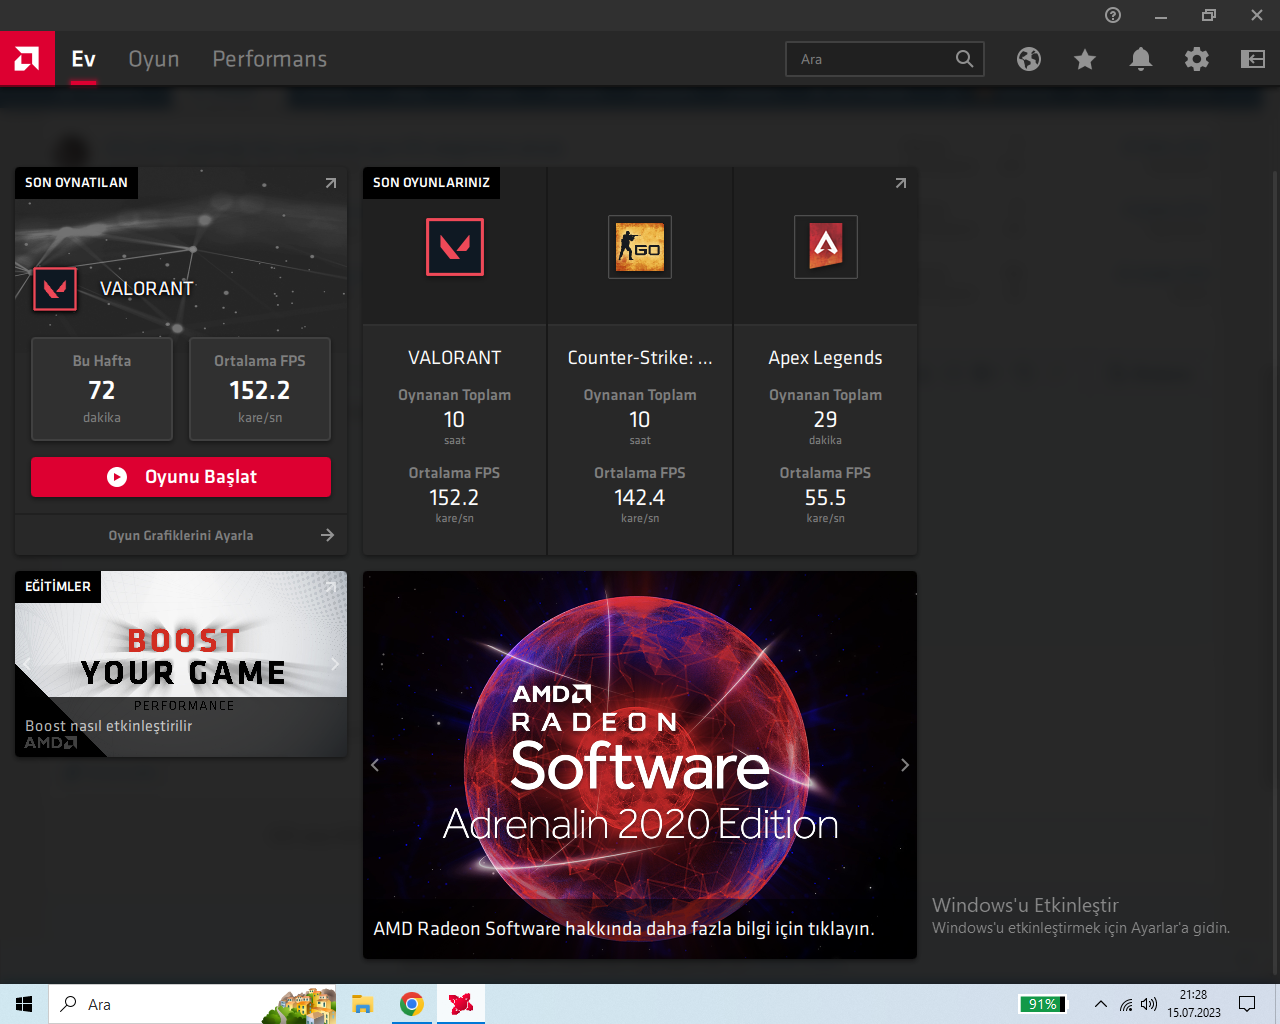The height and width of the screenshot is (1024, 1280).
Task: Expand the Son Oyunlarınız panel arrow
Action: pyautogui.click(x=901, y=183)
